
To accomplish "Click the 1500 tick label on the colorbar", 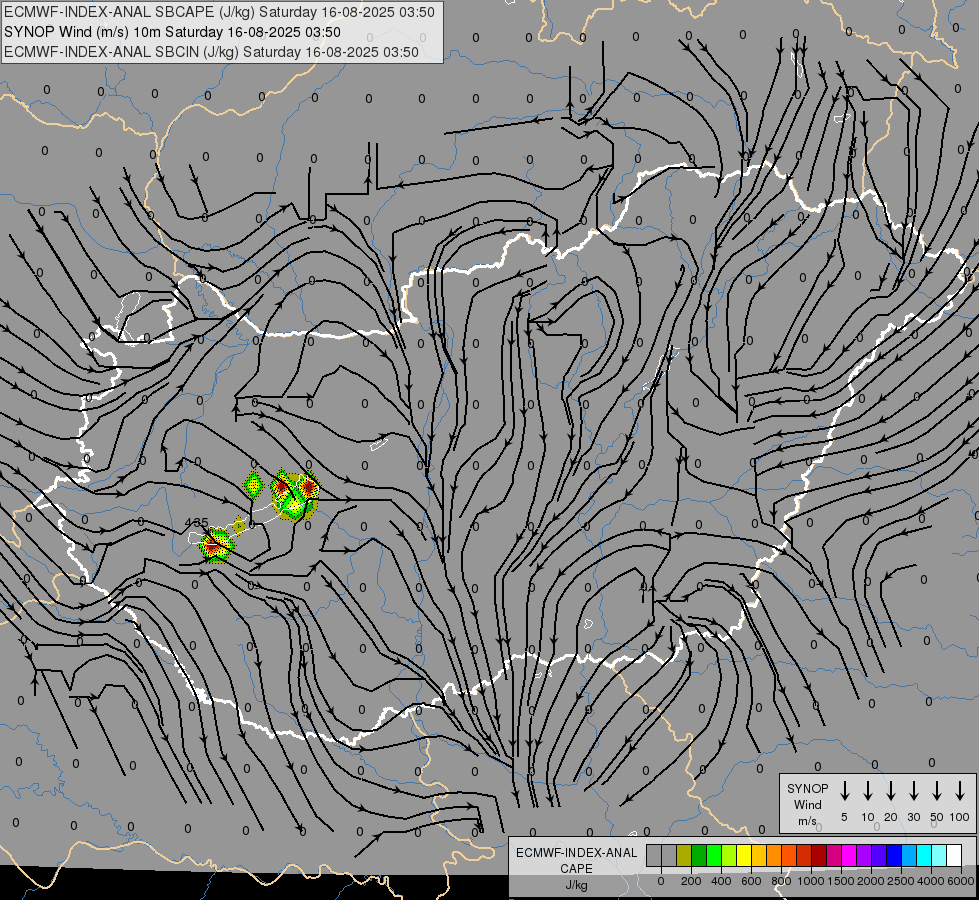I will tap(841, 881).
